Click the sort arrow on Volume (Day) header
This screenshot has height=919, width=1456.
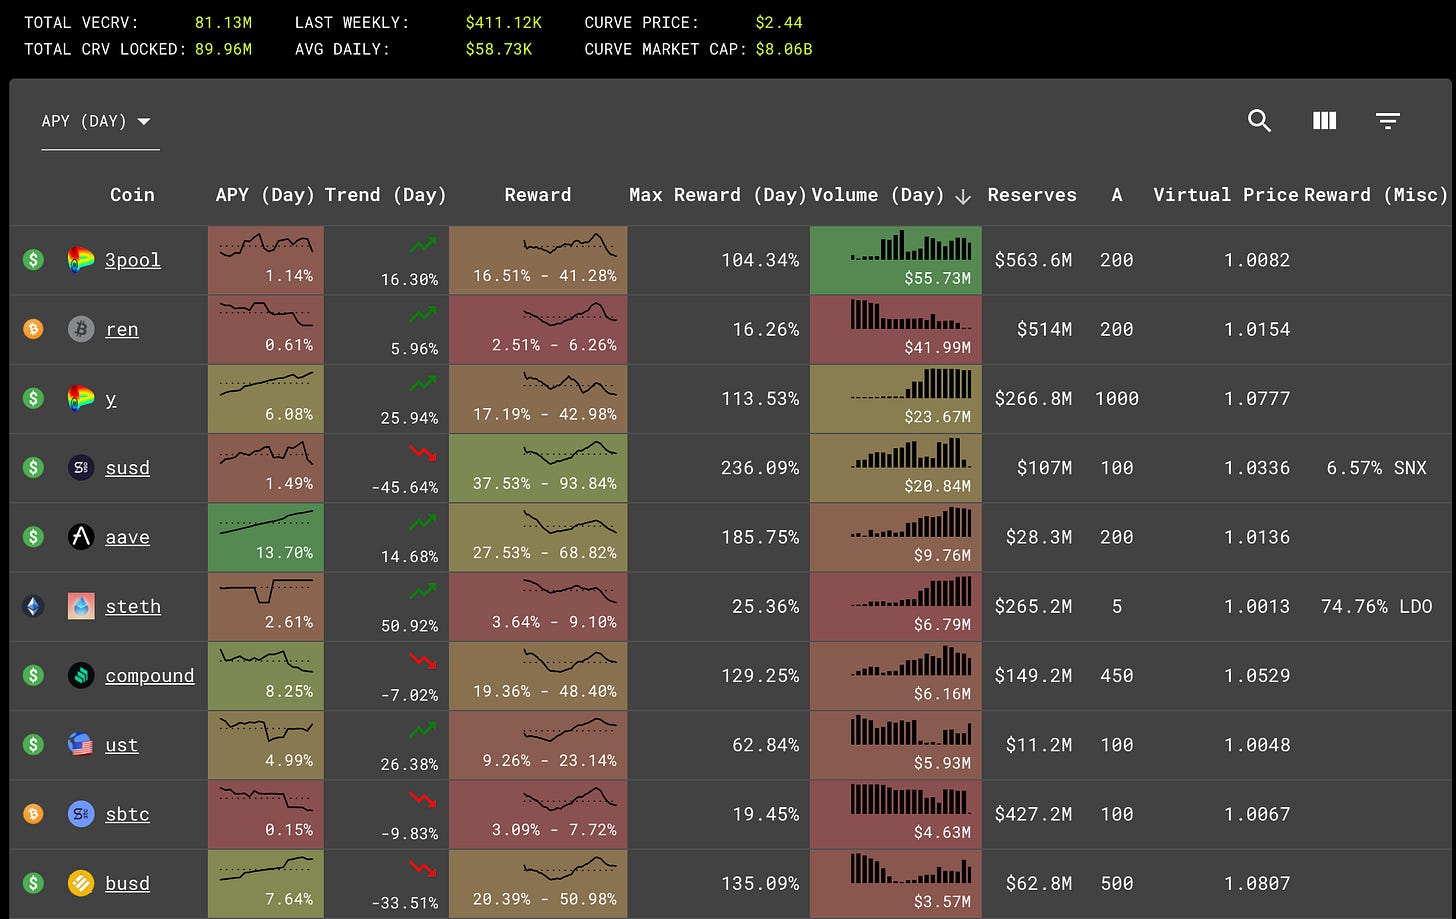[963, 196]
